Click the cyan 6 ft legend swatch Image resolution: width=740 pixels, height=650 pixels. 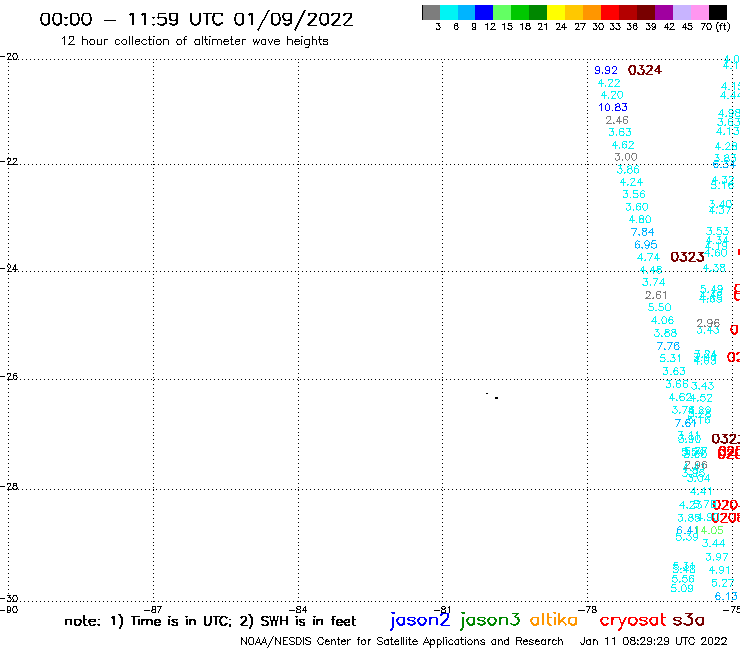pos(449,12)
